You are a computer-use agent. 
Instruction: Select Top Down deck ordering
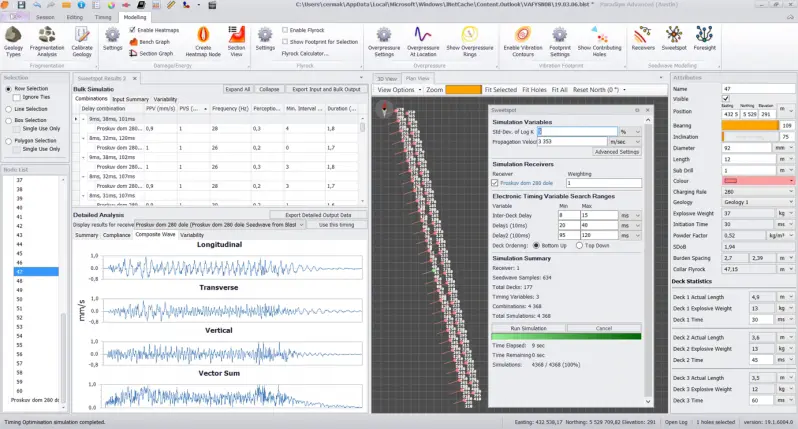(x=579, y=244)
